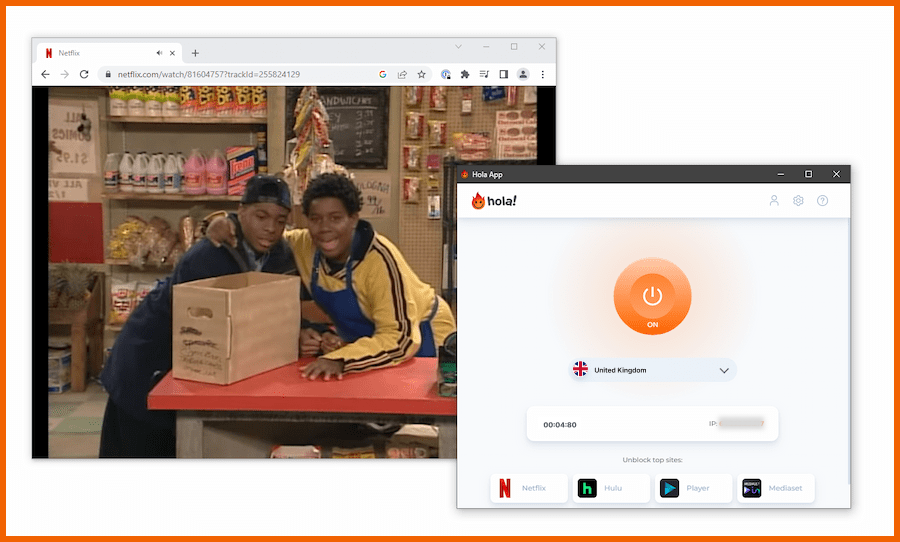Viewport: 900px width, 542px height.
Task: Unblock Netflix from top sites
Action: point(529,488)
